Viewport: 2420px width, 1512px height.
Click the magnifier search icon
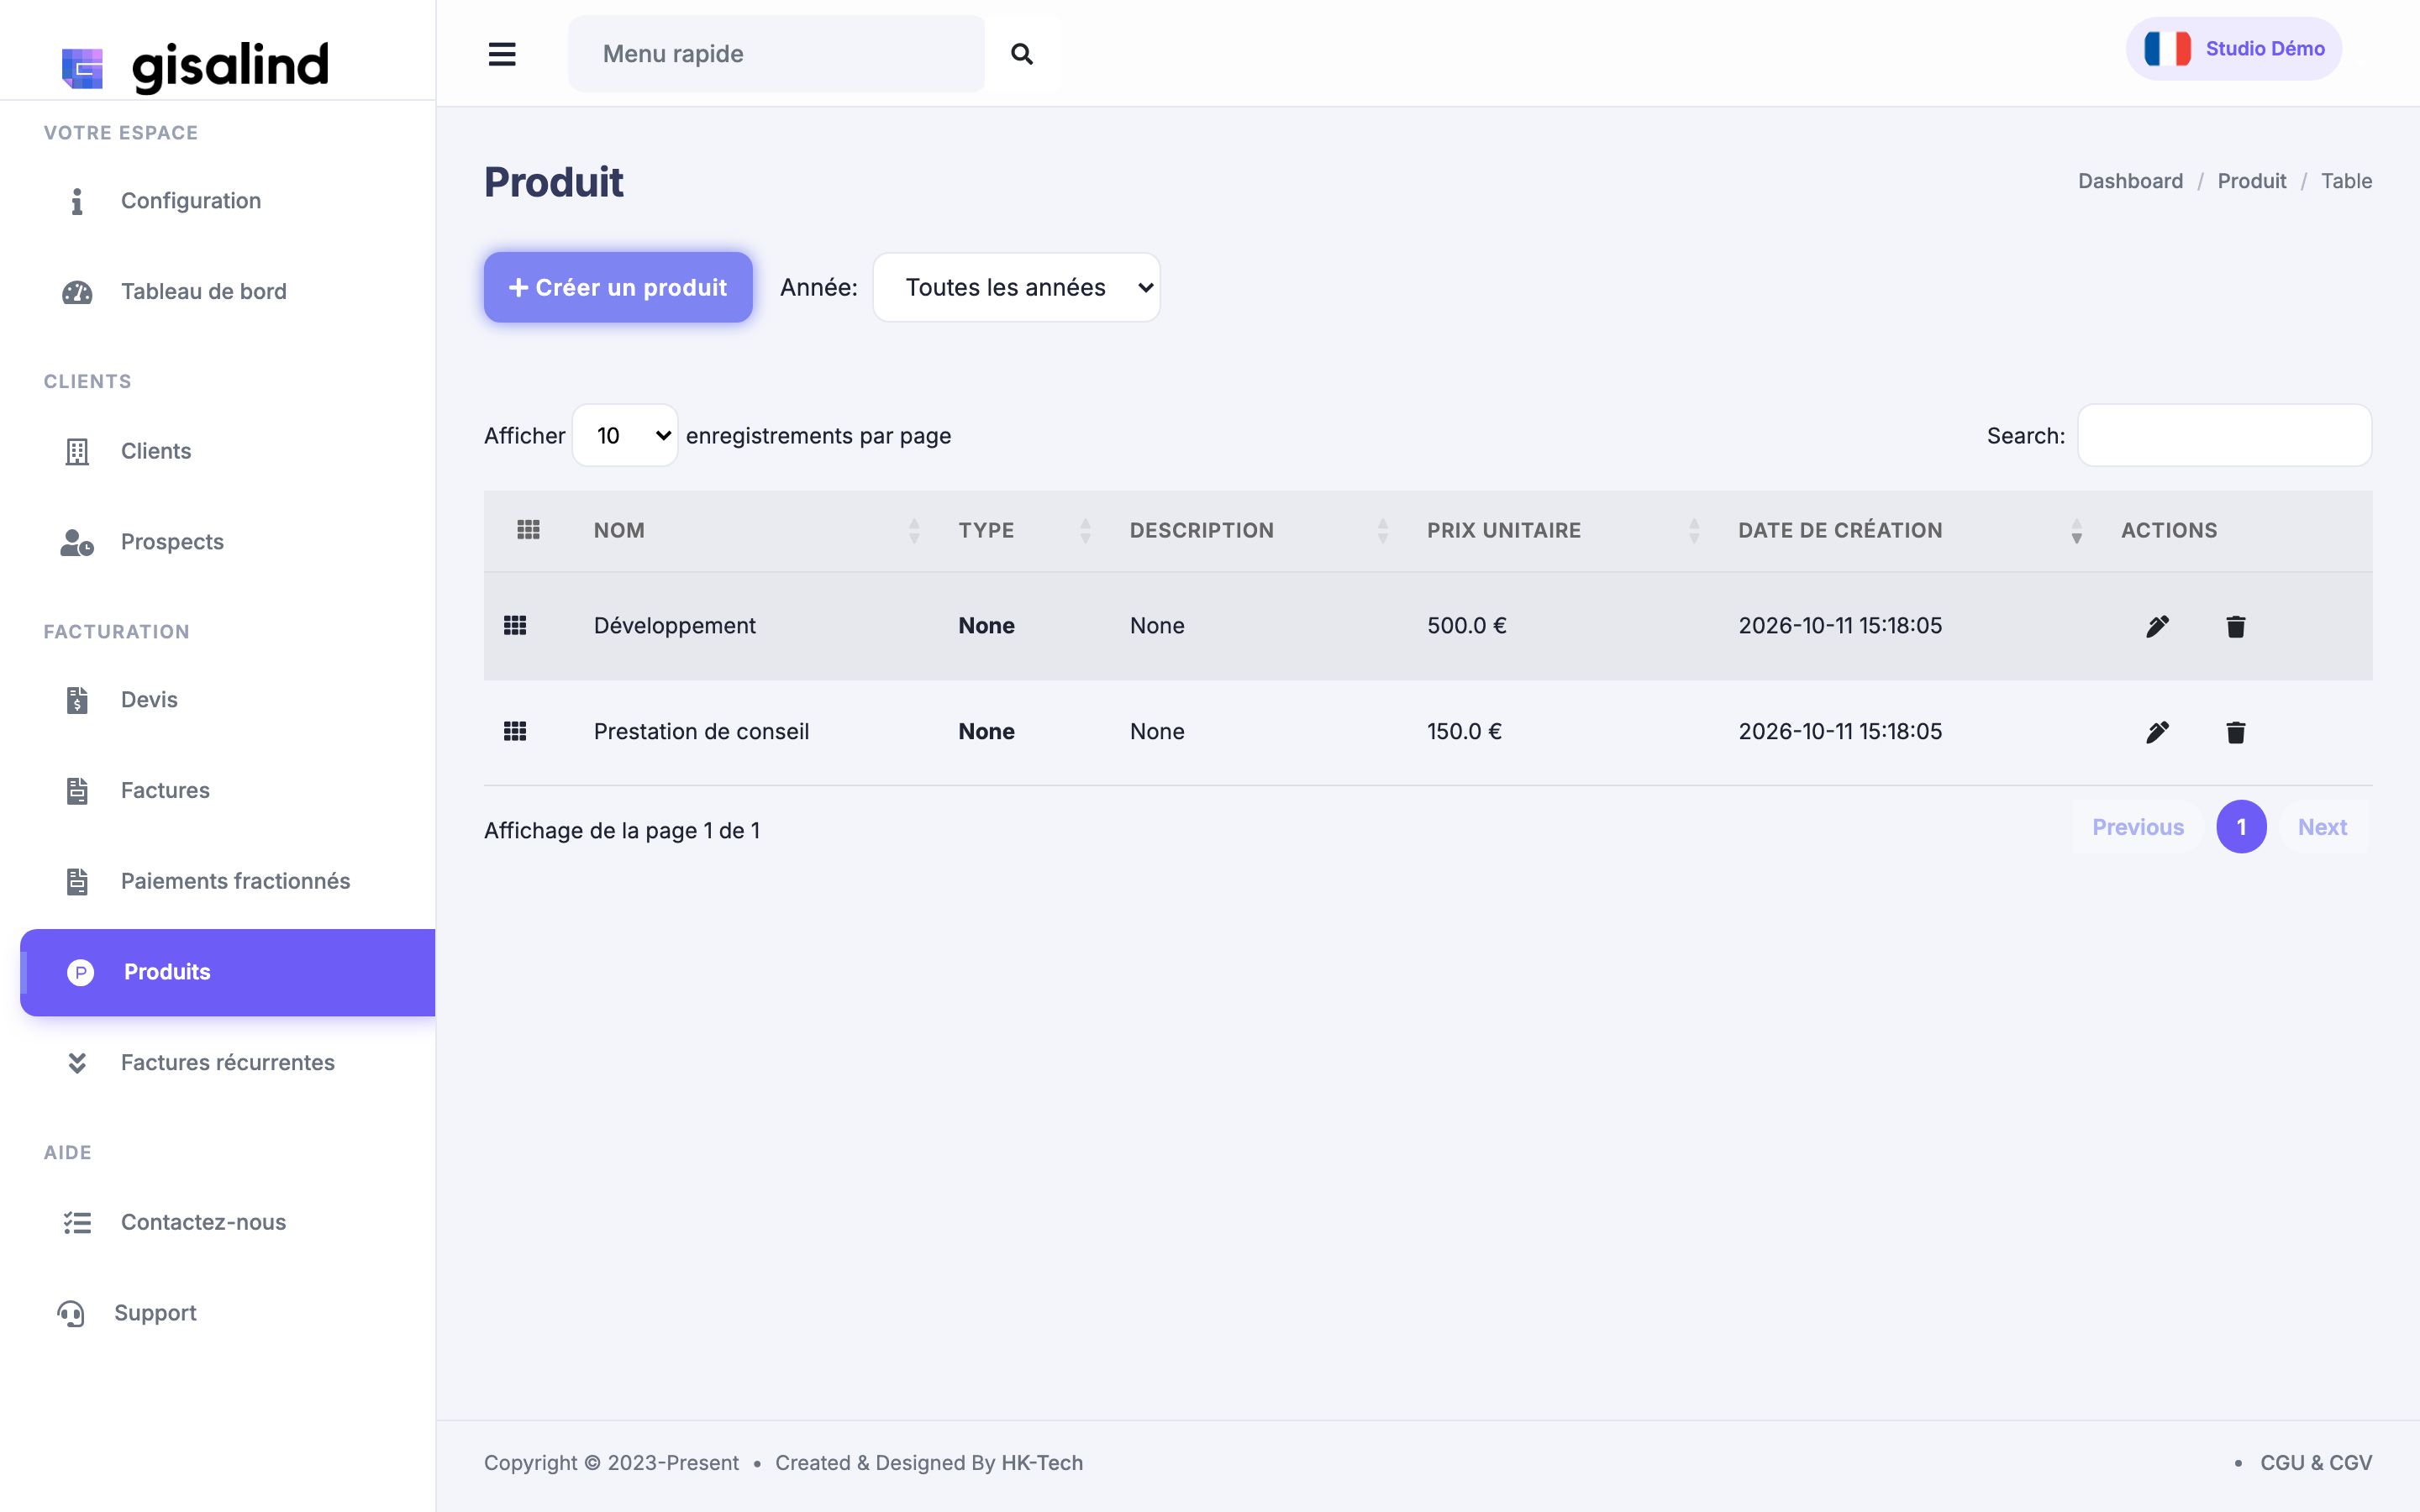pos(1021,54)
